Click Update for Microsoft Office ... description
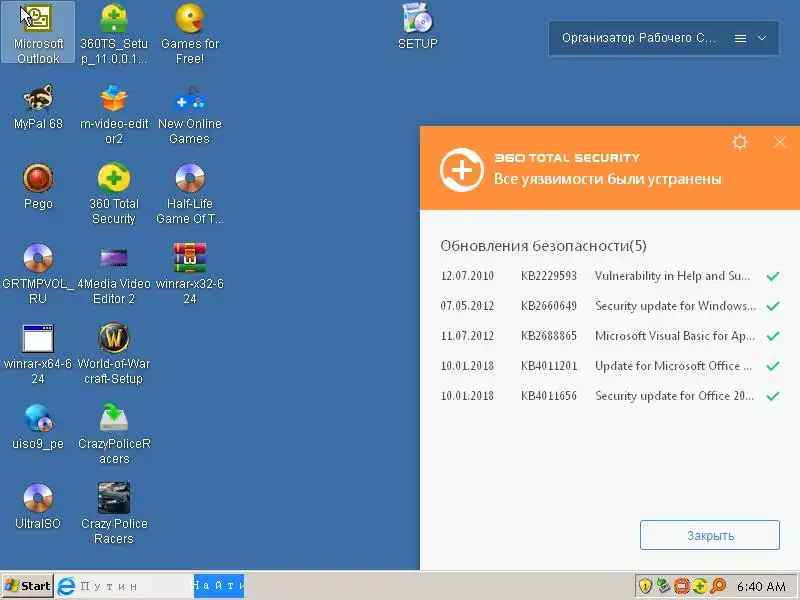The height and width of the screenshot is (600, 800). tap(673, 366)
